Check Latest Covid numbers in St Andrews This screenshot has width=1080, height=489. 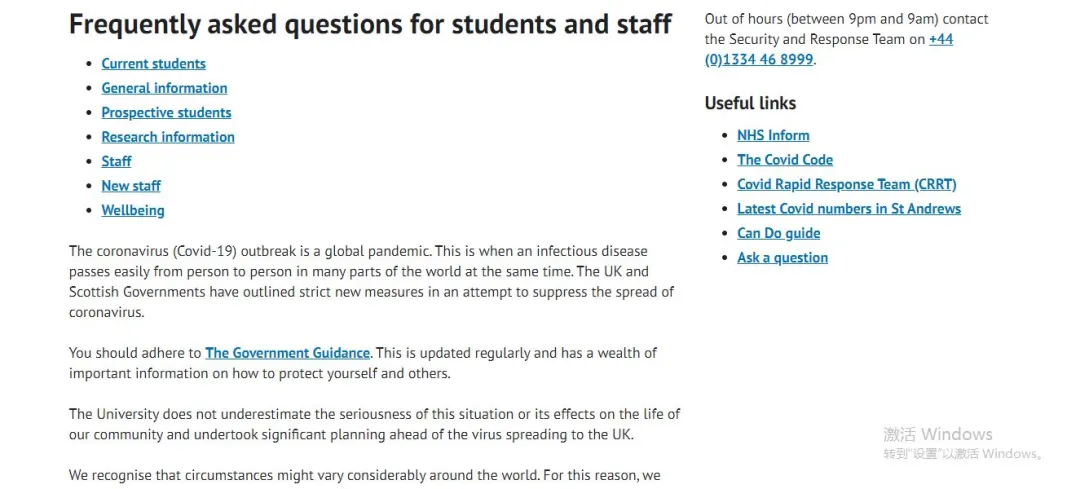click(849, 209)
